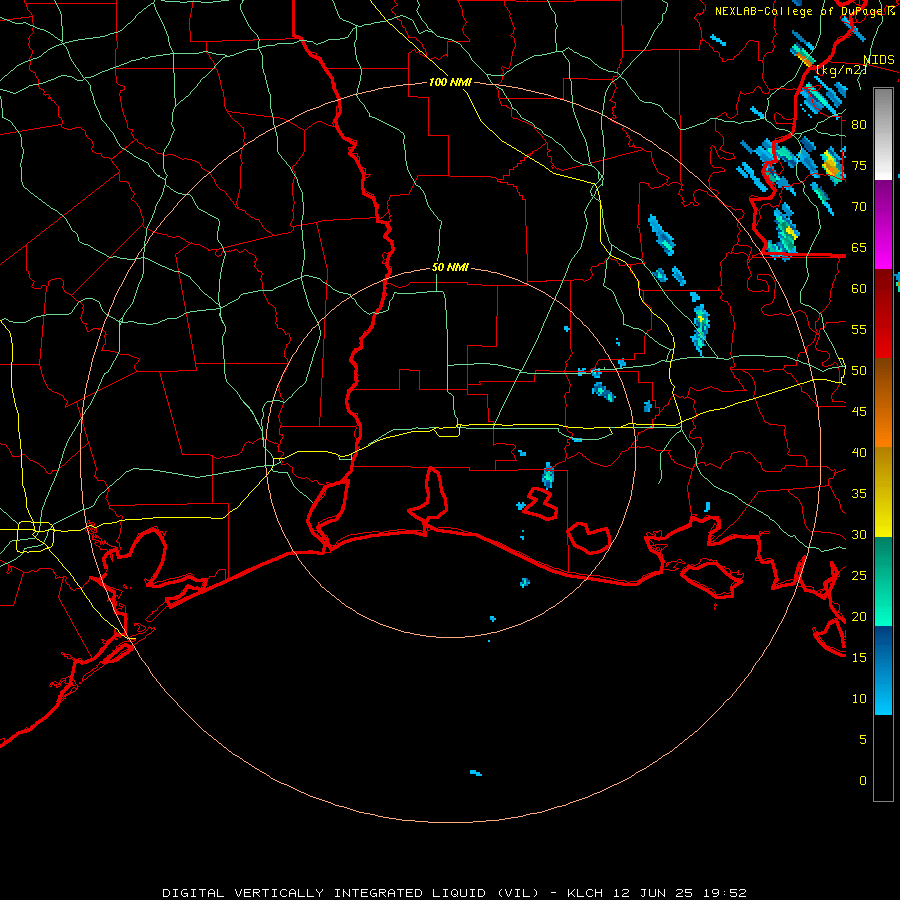Click the 5 value on the scale
The height and width of the screenshot is (900, 900).
tap(863, 740)
